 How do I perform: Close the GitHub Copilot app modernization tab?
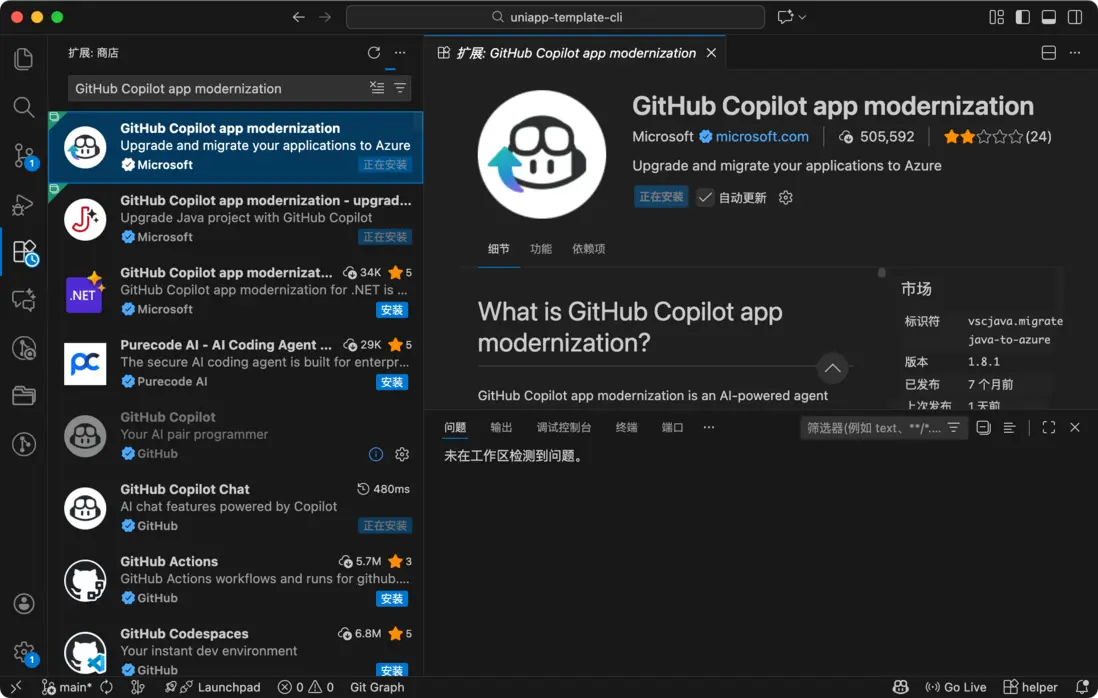coord(711,53)
